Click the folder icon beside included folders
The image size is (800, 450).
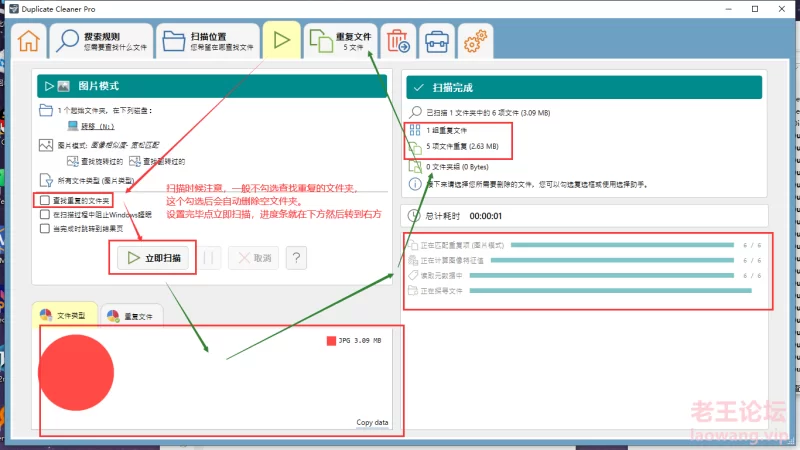(x=46, y=110)
